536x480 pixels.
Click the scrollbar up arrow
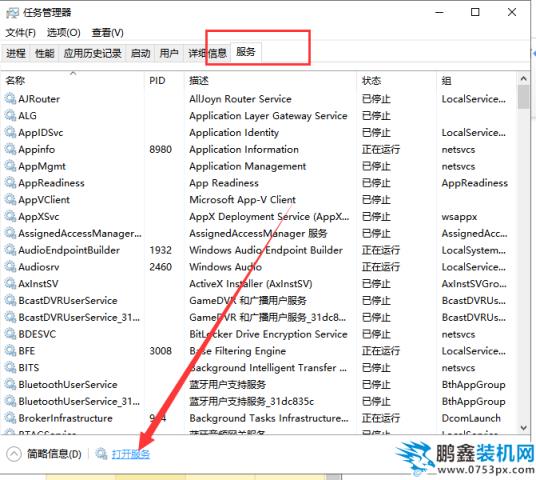[523, 79]
